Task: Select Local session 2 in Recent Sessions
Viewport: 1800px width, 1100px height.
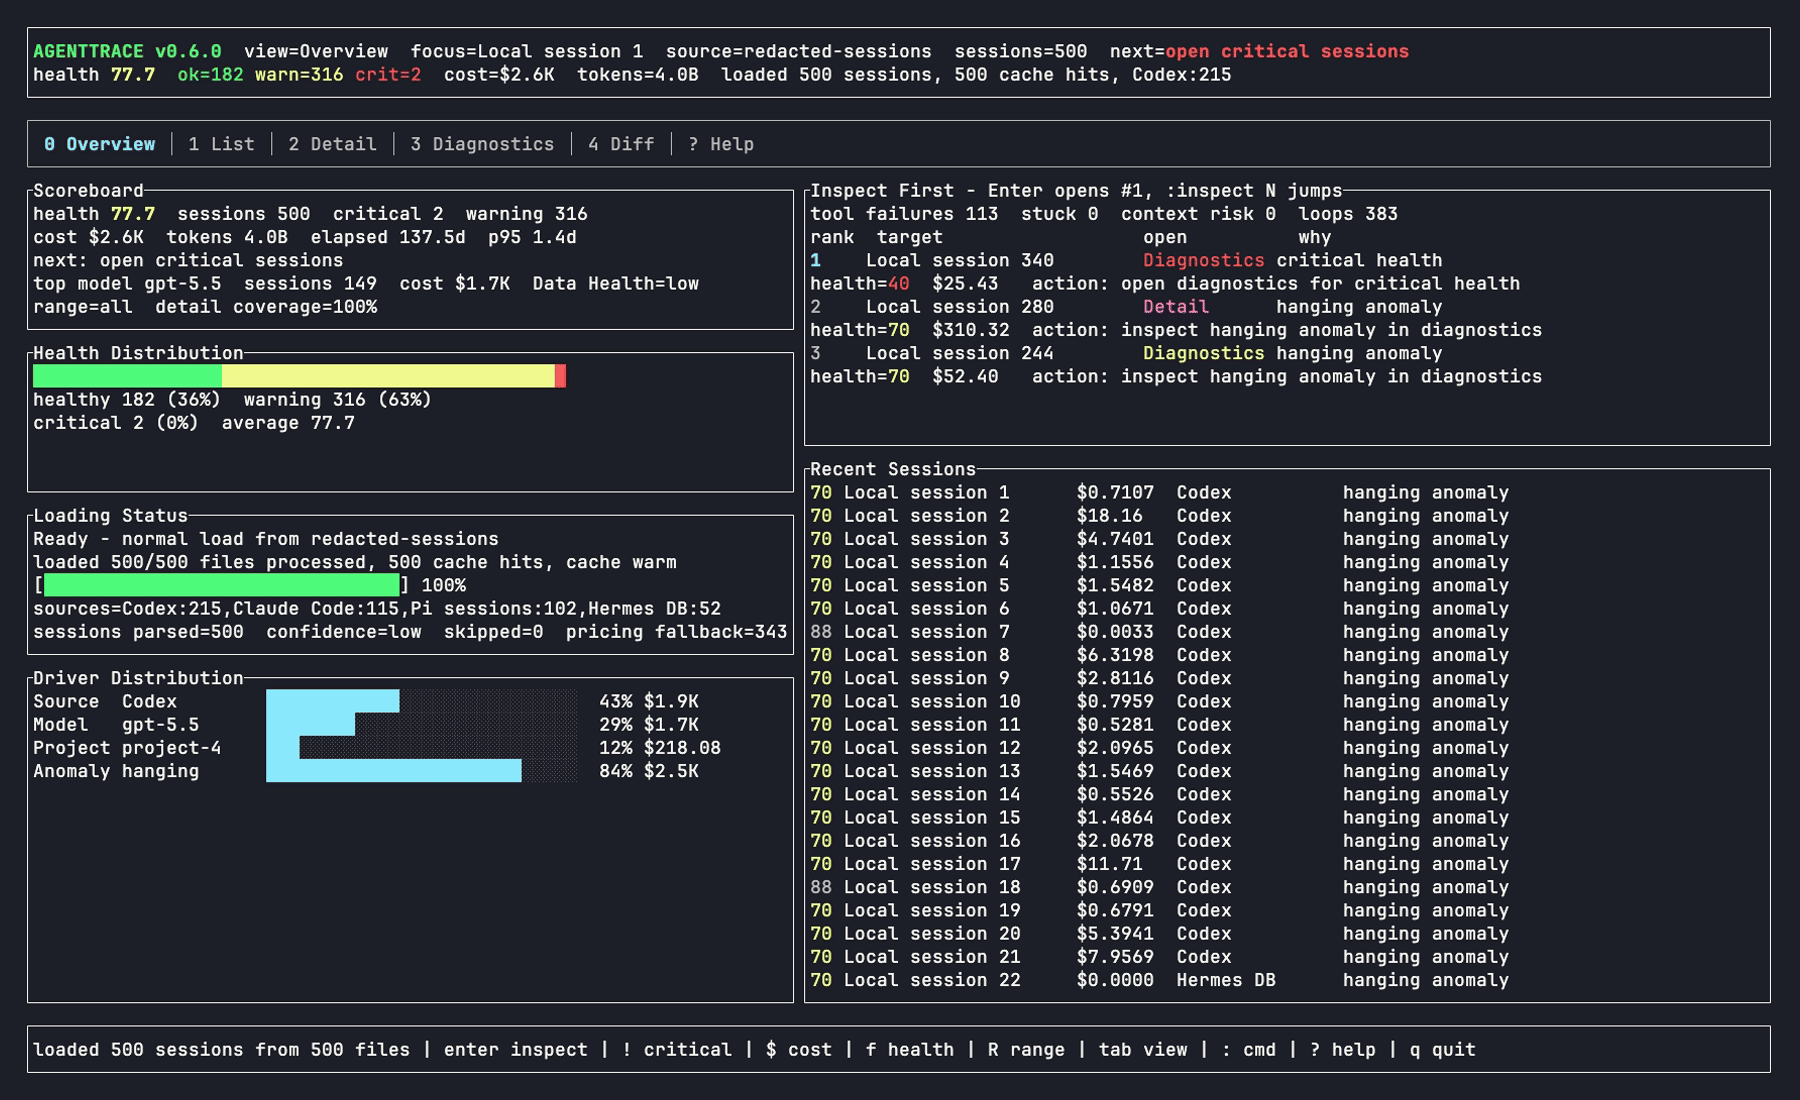Action: pos(1160,516)
